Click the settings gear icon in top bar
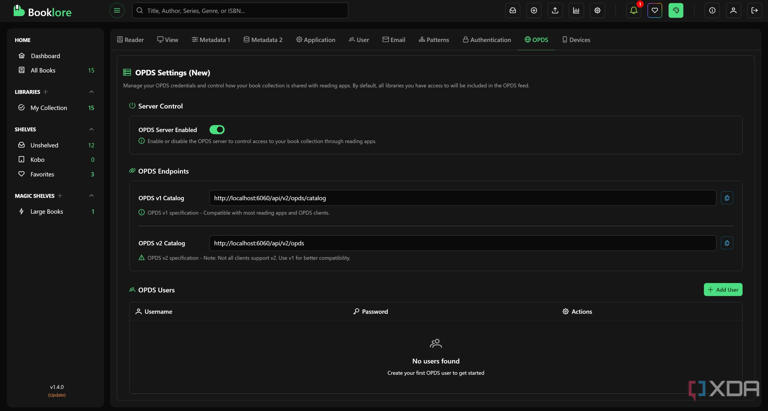 coord(597,11)
